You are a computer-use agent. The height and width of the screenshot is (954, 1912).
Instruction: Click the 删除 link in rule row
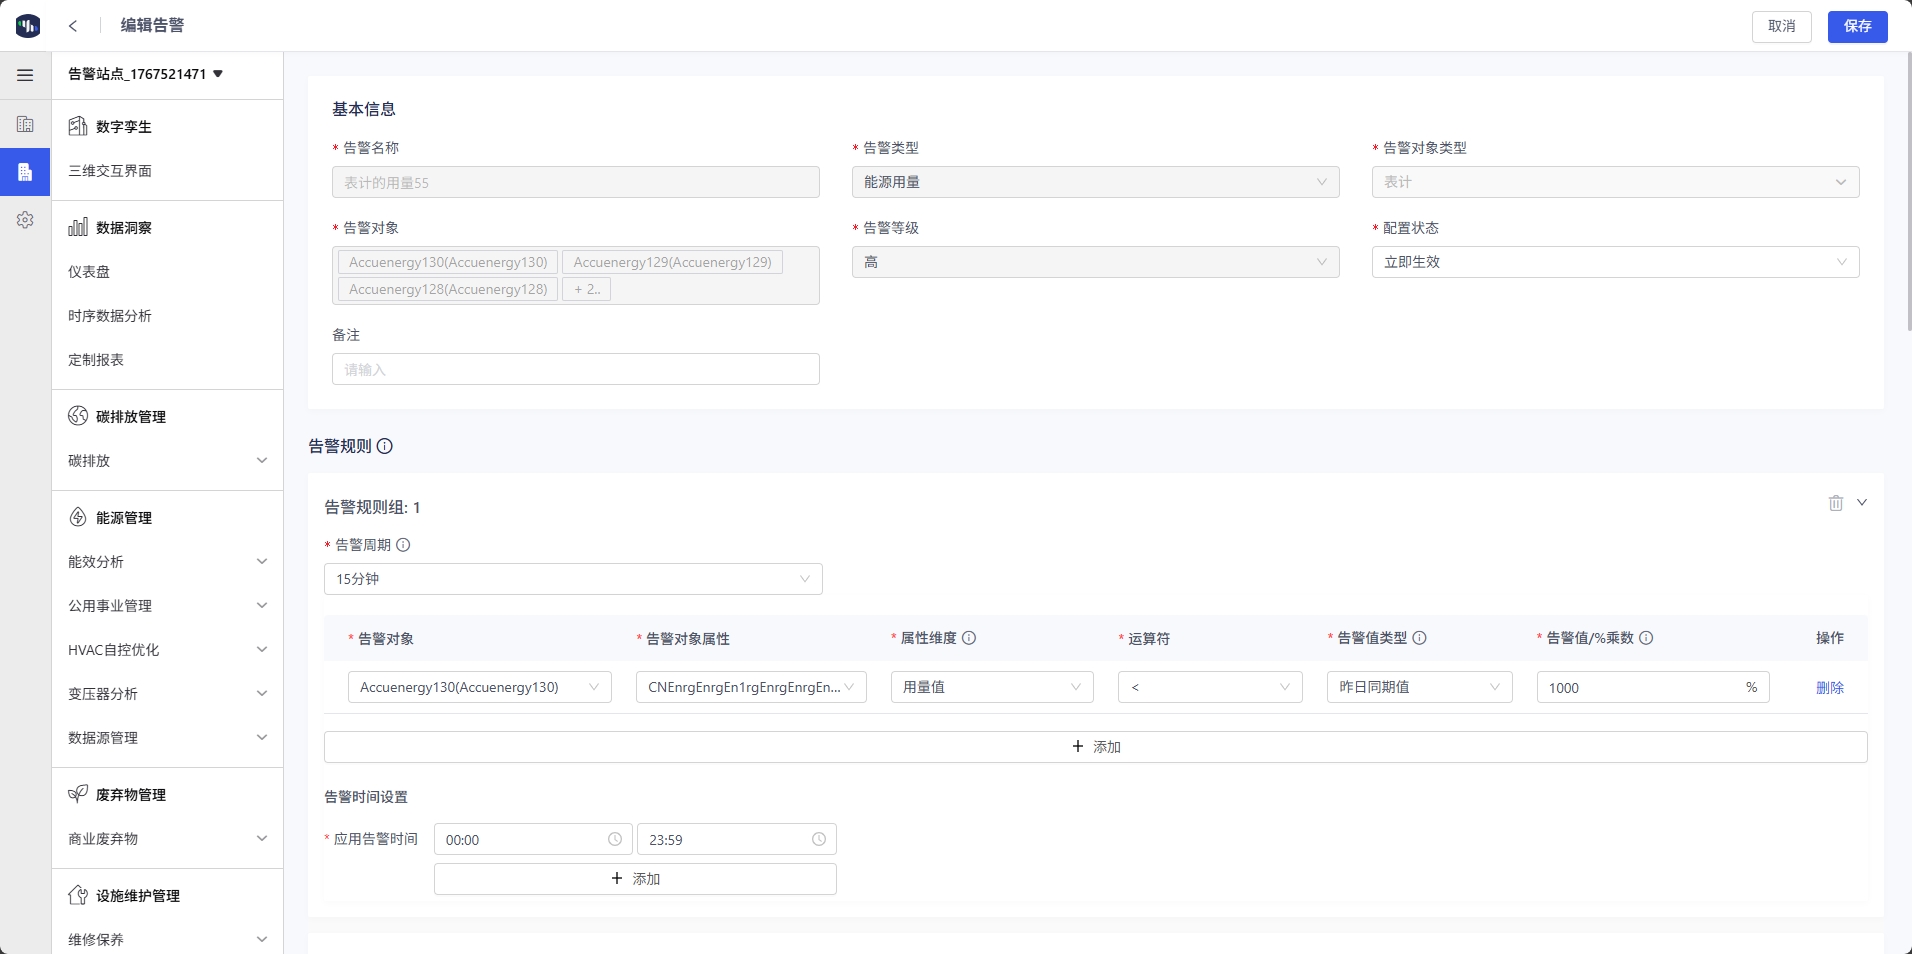click(x=1829, y=688)
